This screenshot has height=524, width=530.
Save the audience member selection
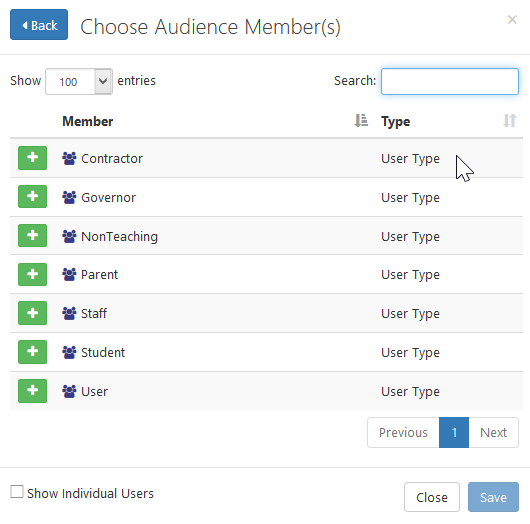[x=493, y=497]
